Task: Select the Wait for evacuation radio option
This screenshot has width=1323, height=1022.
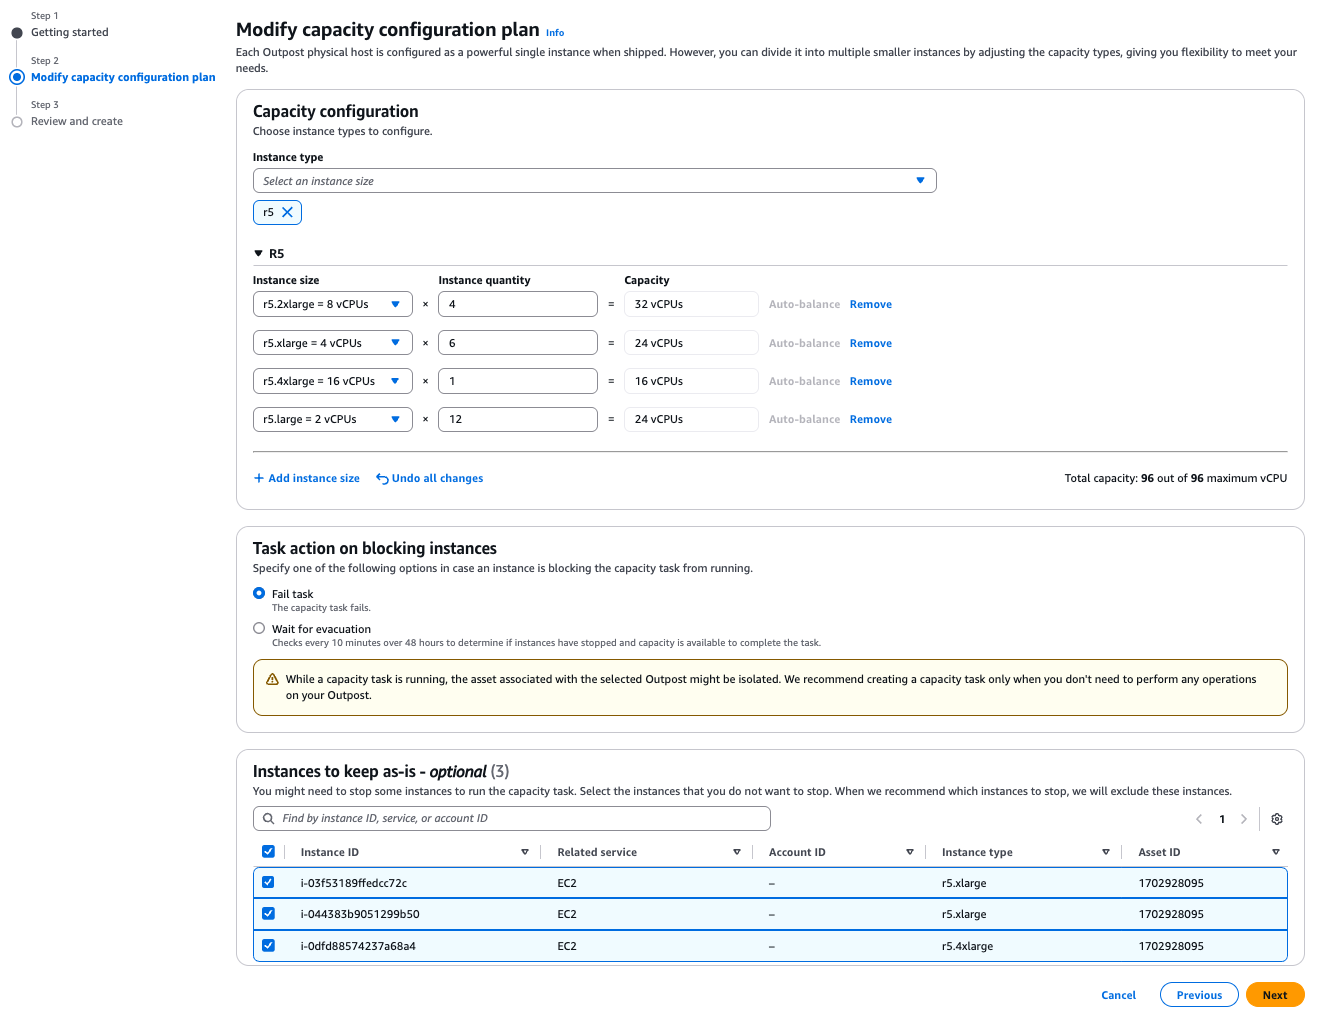Action: click(259, 628)
